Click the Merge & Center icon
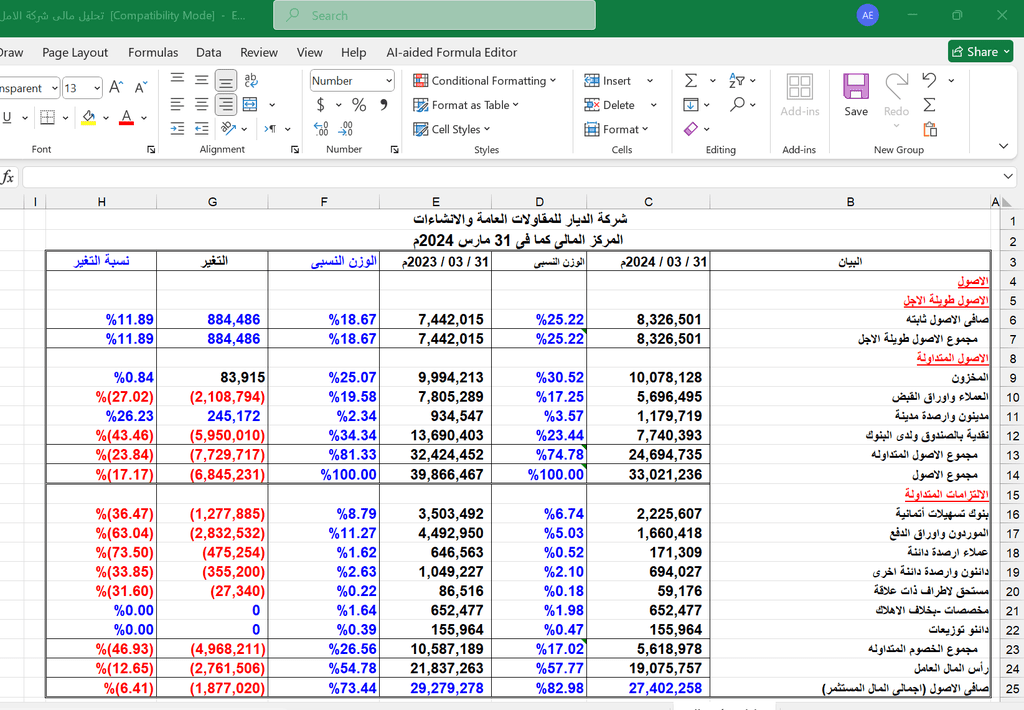The height and width of the screenshot is (710, 1024). point(251,104)
